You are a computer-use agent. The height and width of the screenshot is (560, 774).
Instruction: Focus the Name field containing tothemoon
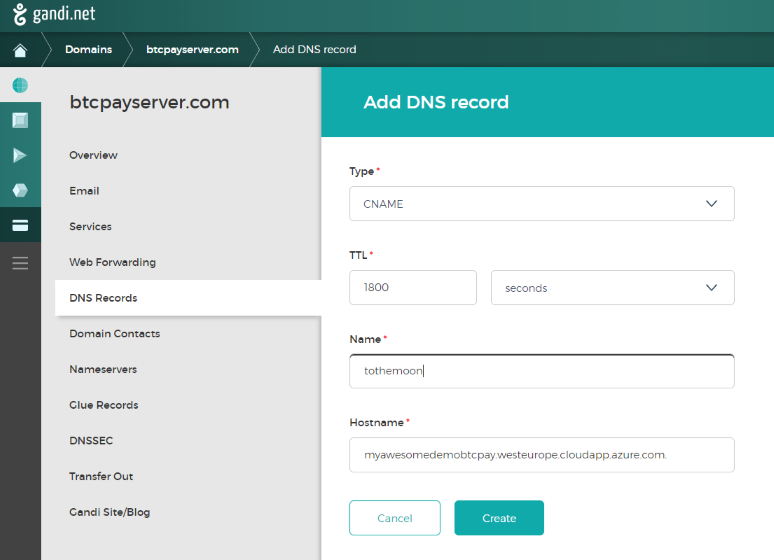541,371
